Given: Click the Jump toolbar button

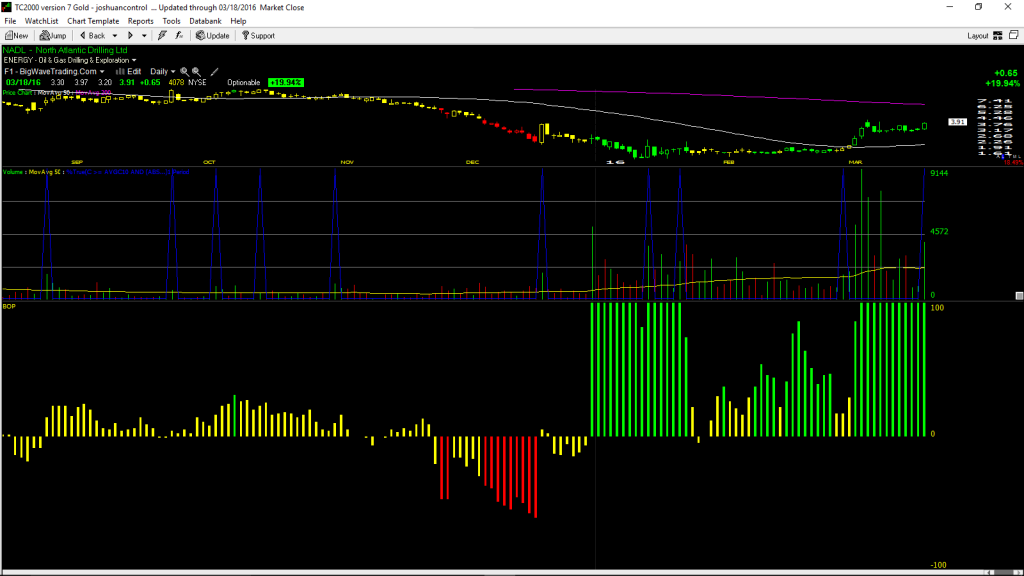Looking at the screenshot, I should 53,36.
